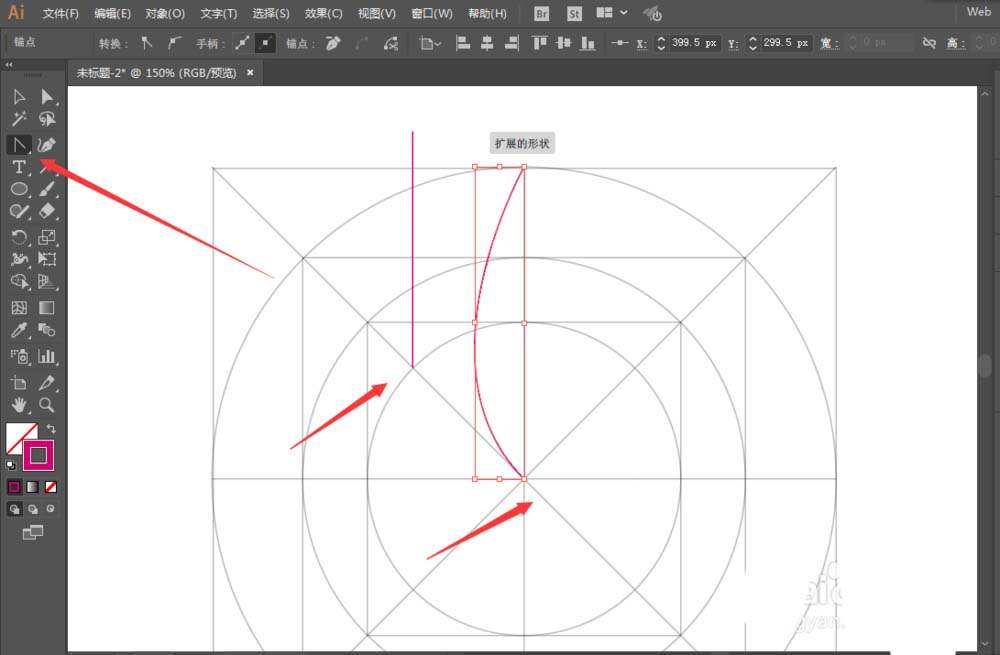Cut path at selected anchor points
This screenshot has width=1000, height=655.
pos(390,43)
